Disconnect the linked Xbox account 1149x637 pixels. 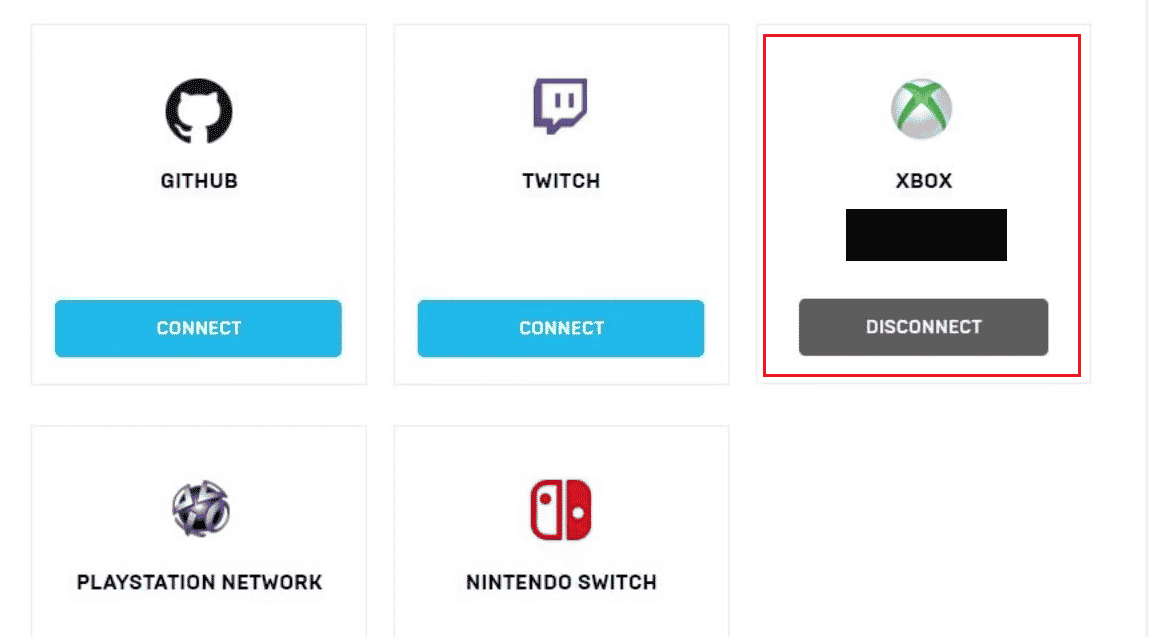pyautogui.click(x=923, y=327)
